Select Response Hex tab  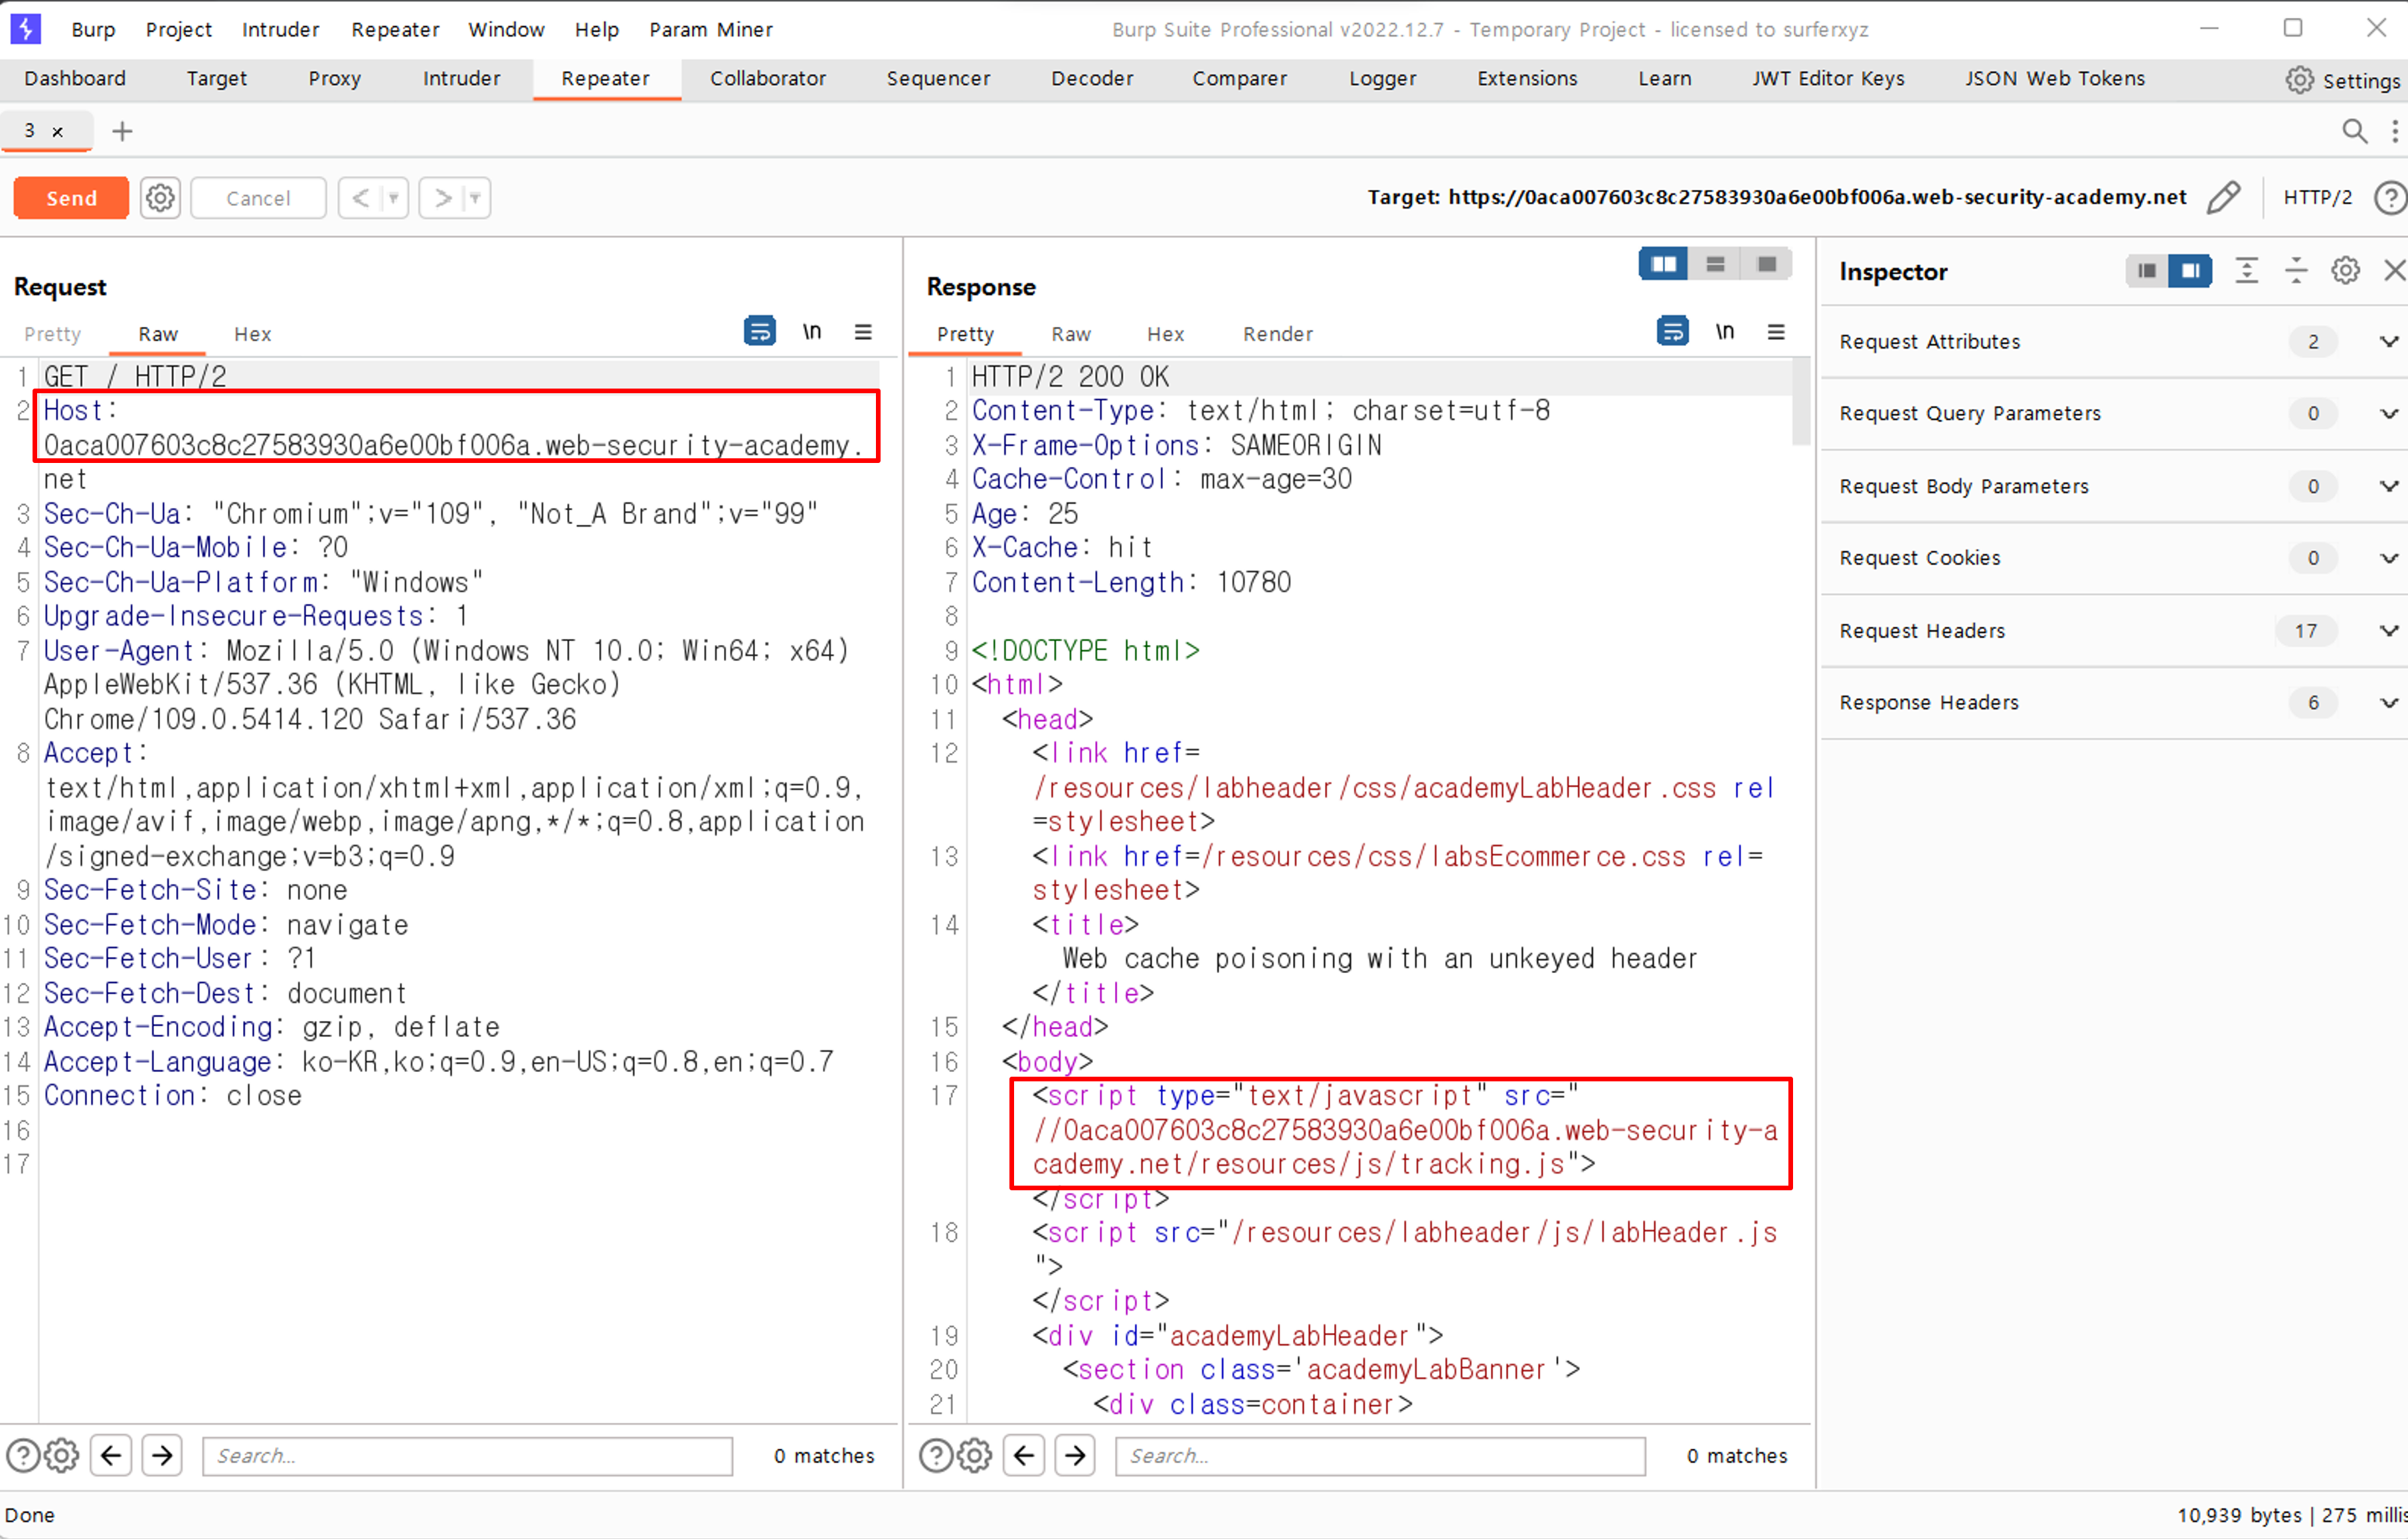click(1165, 334)
